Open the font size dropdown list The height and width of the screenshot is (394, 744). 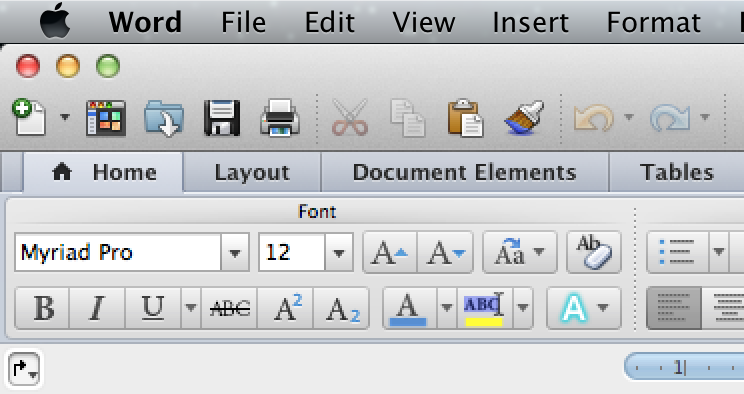point(339,253)
